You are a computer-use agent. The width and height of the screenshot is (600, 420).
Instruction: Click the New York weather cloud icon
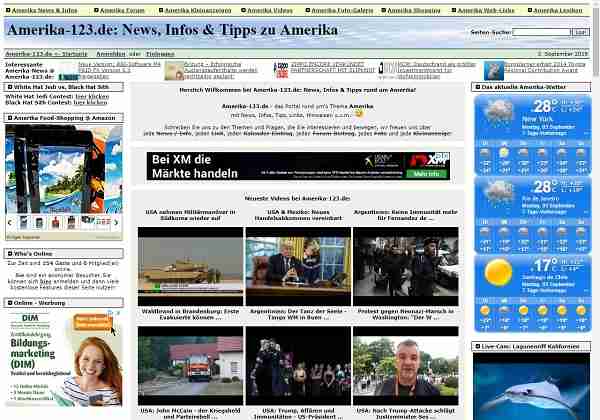(x=498, y=110)
